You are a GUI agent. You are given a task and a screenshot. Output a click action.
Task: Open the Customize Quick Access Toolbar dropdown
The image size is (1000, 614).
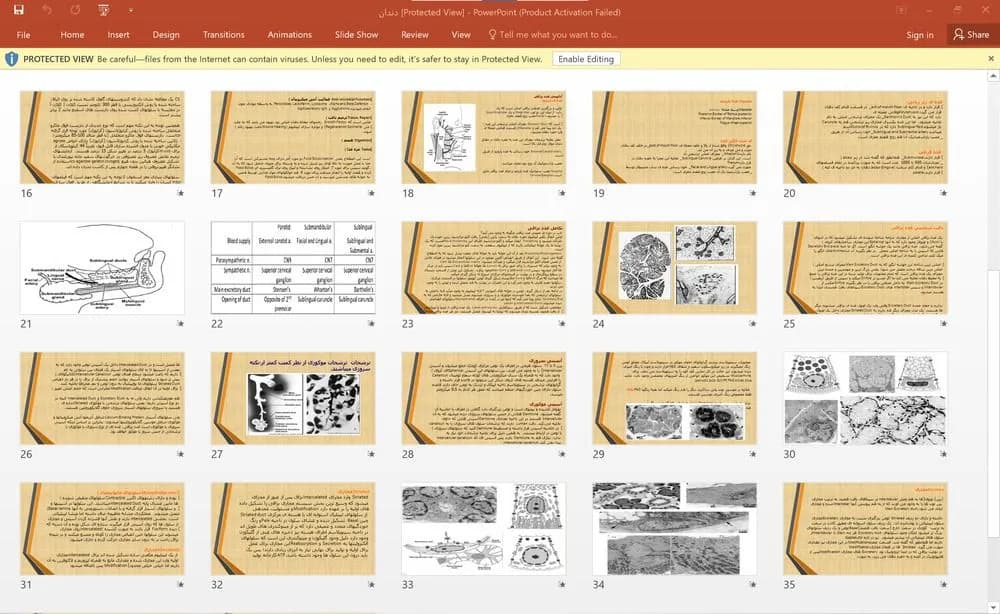coord(131,10)
